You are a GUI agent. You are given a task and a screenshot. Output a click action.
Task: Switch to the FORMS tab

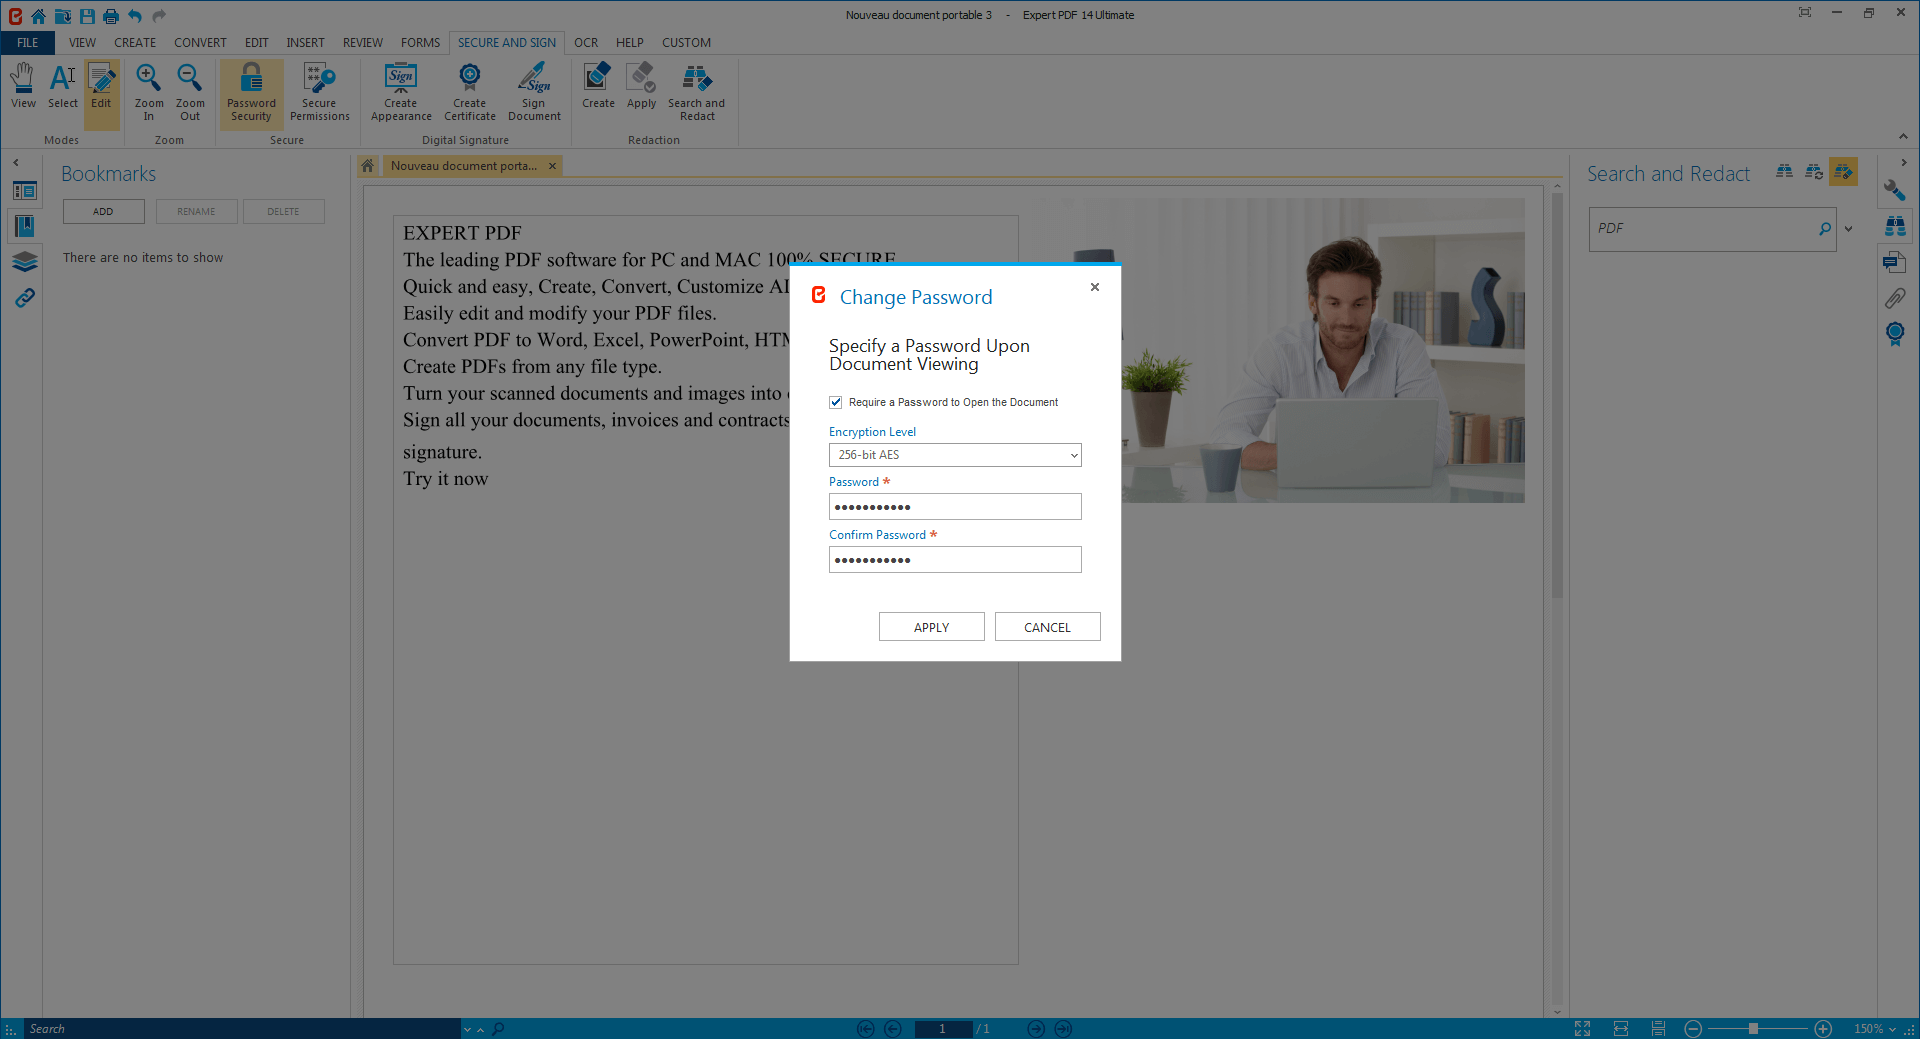420,43
